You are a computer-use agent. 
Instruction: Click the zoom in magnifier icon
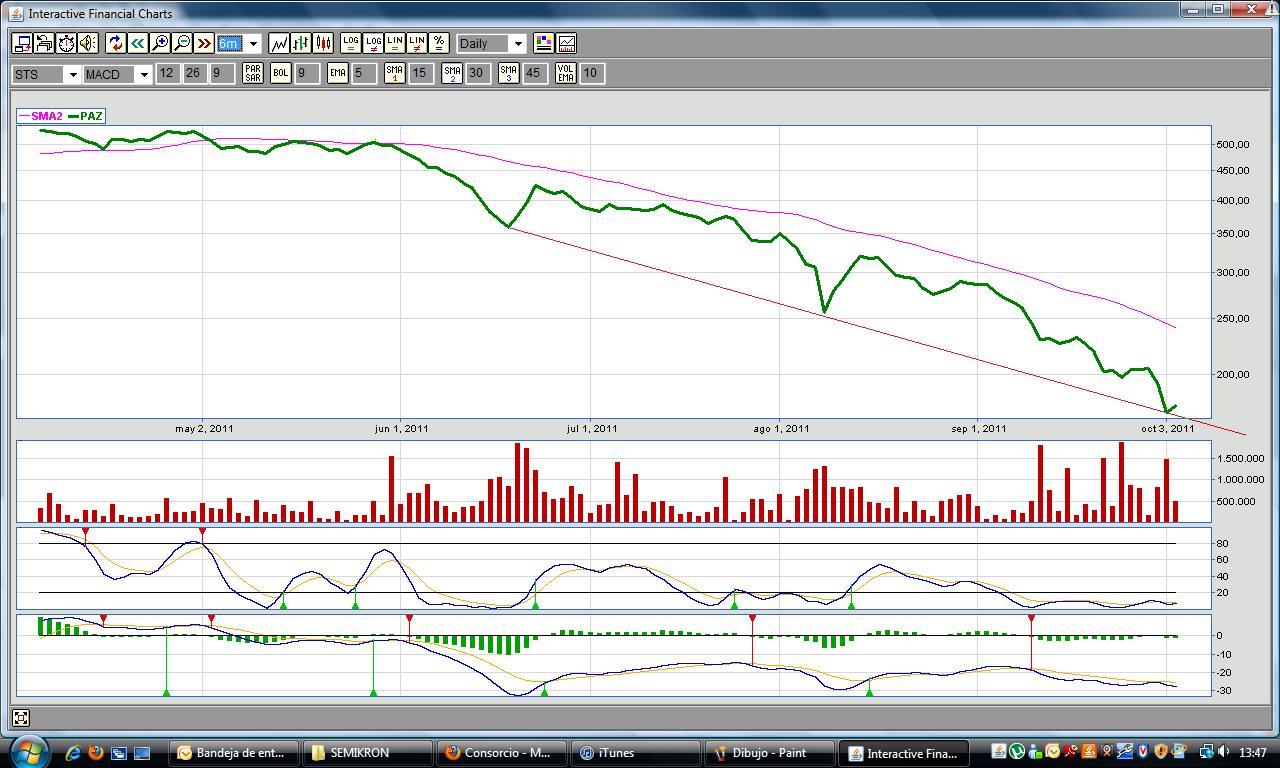[x=160, y=43]
